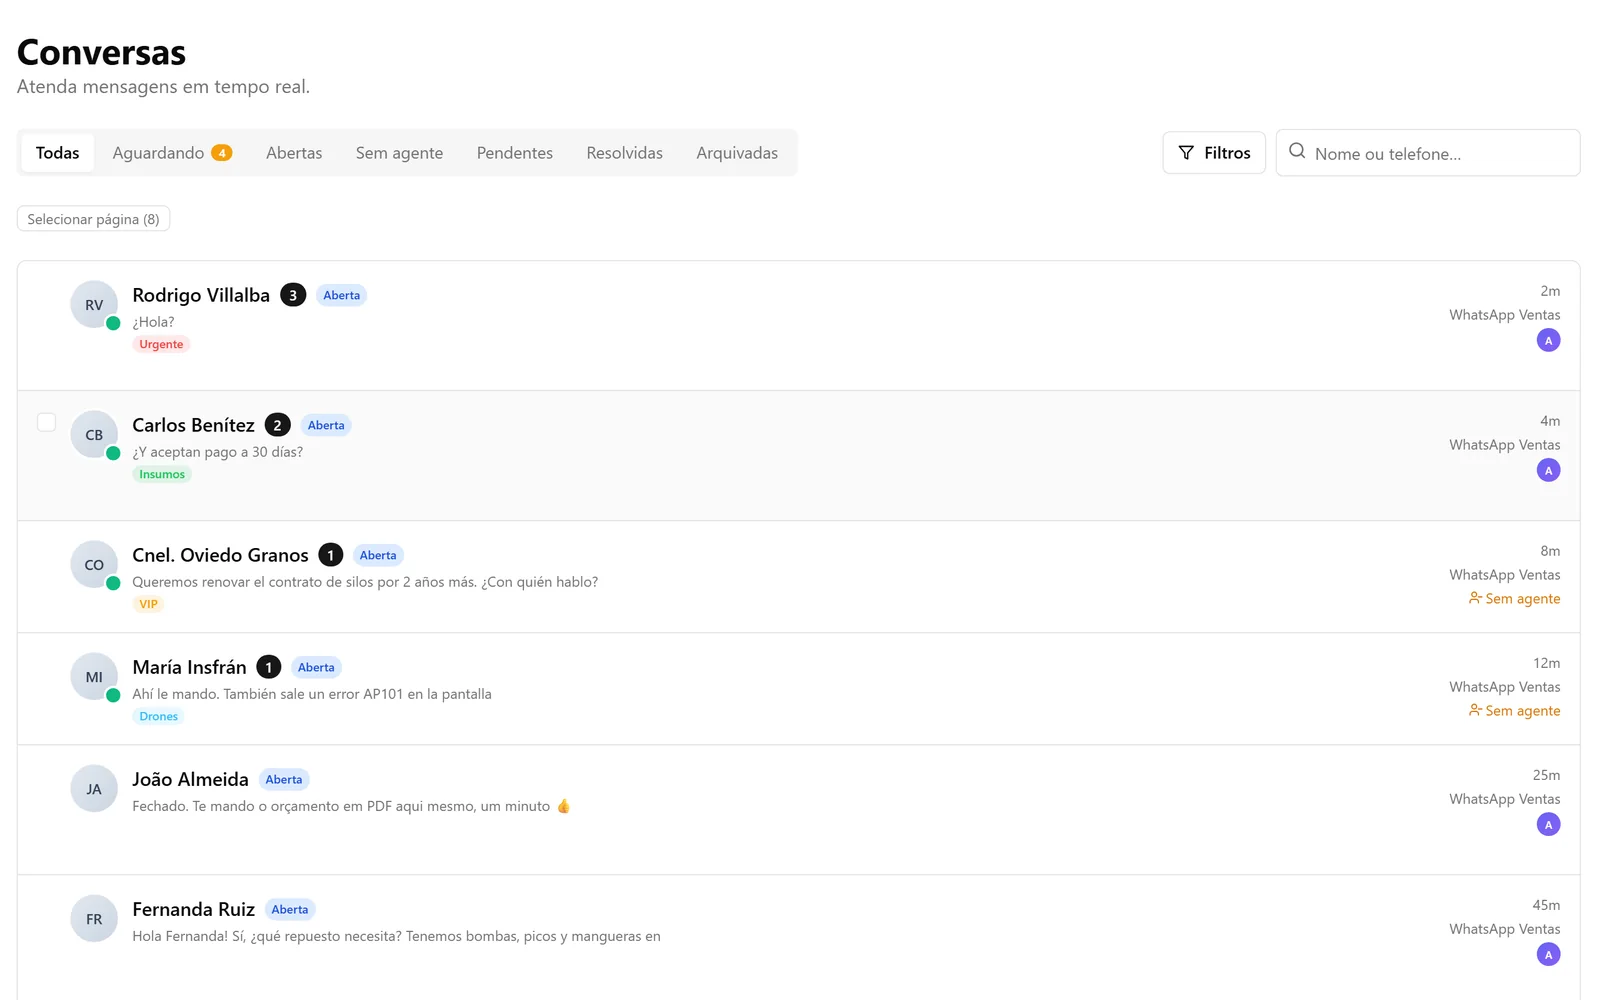
Task: Open Rodrigo Villalba's RV avatar
Action: [94, 305]
